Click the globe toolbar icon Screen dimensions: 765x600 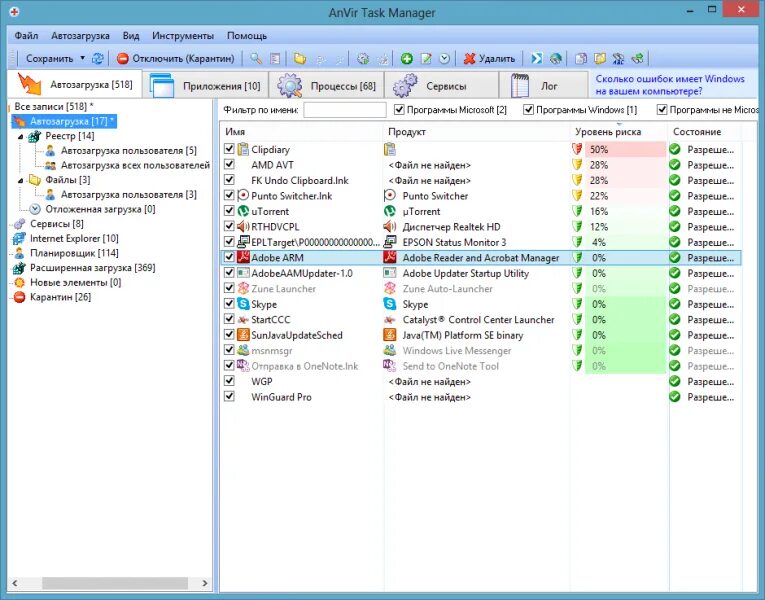coord(555,59)
